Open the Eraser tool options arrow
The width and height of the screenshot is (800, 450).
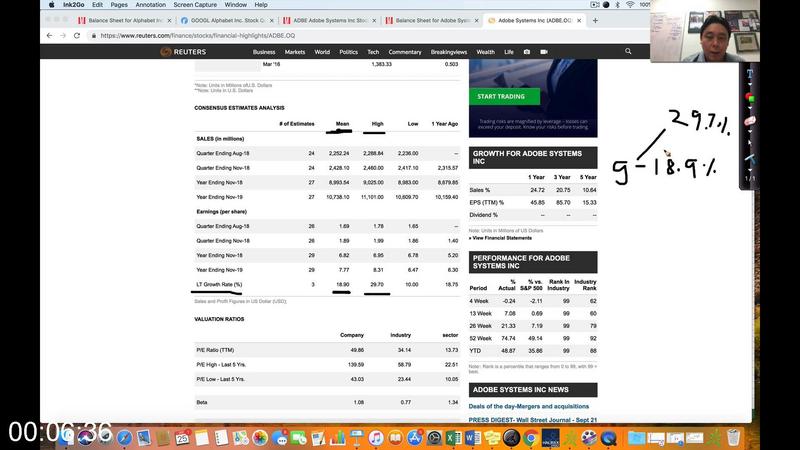749,131
